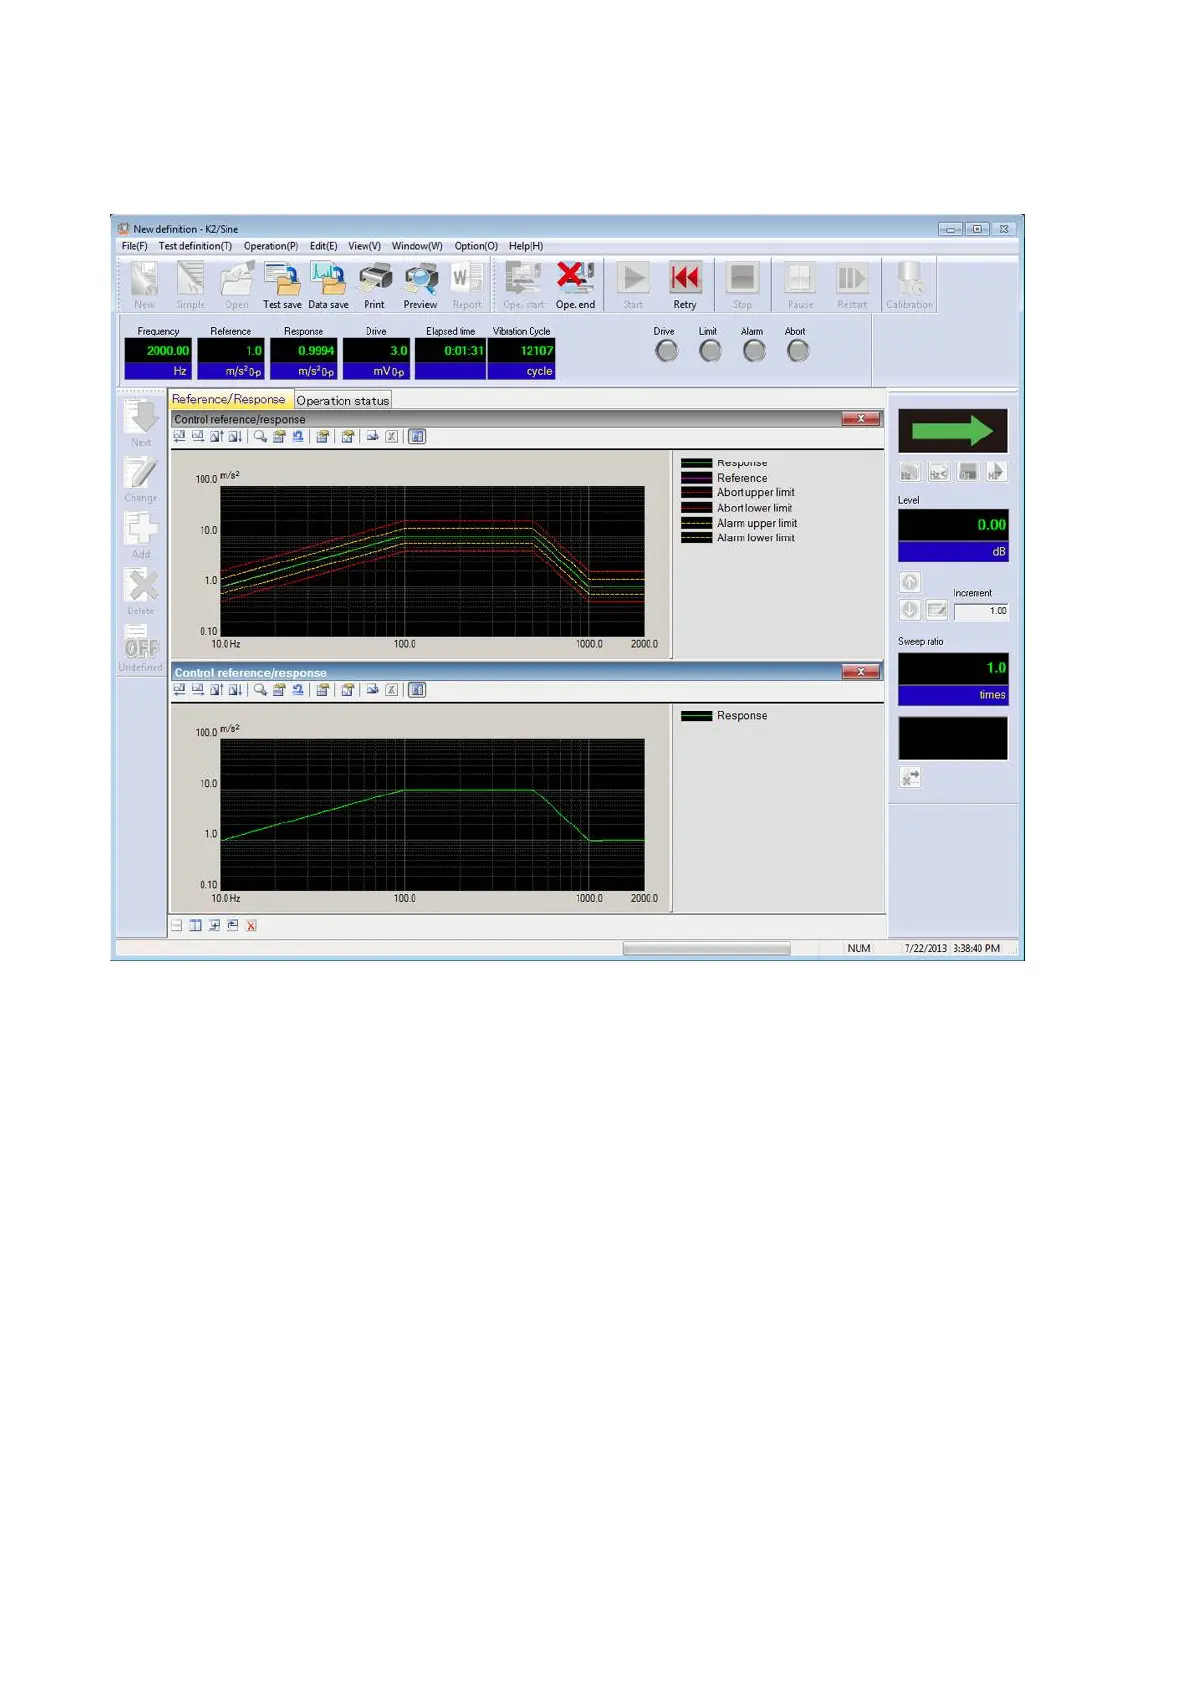
Task: Select the Reference/Response tab
Action: click(x=229, y=400)
